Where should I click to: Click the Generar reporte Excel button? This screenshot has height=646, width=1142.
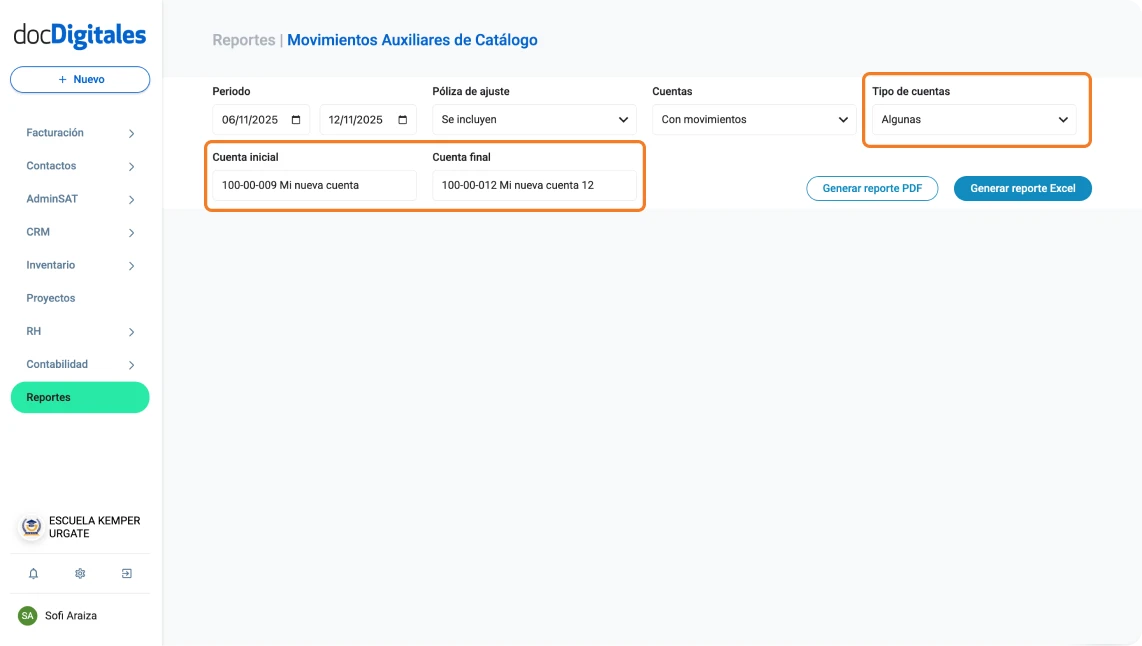(x=1022, y=188)
